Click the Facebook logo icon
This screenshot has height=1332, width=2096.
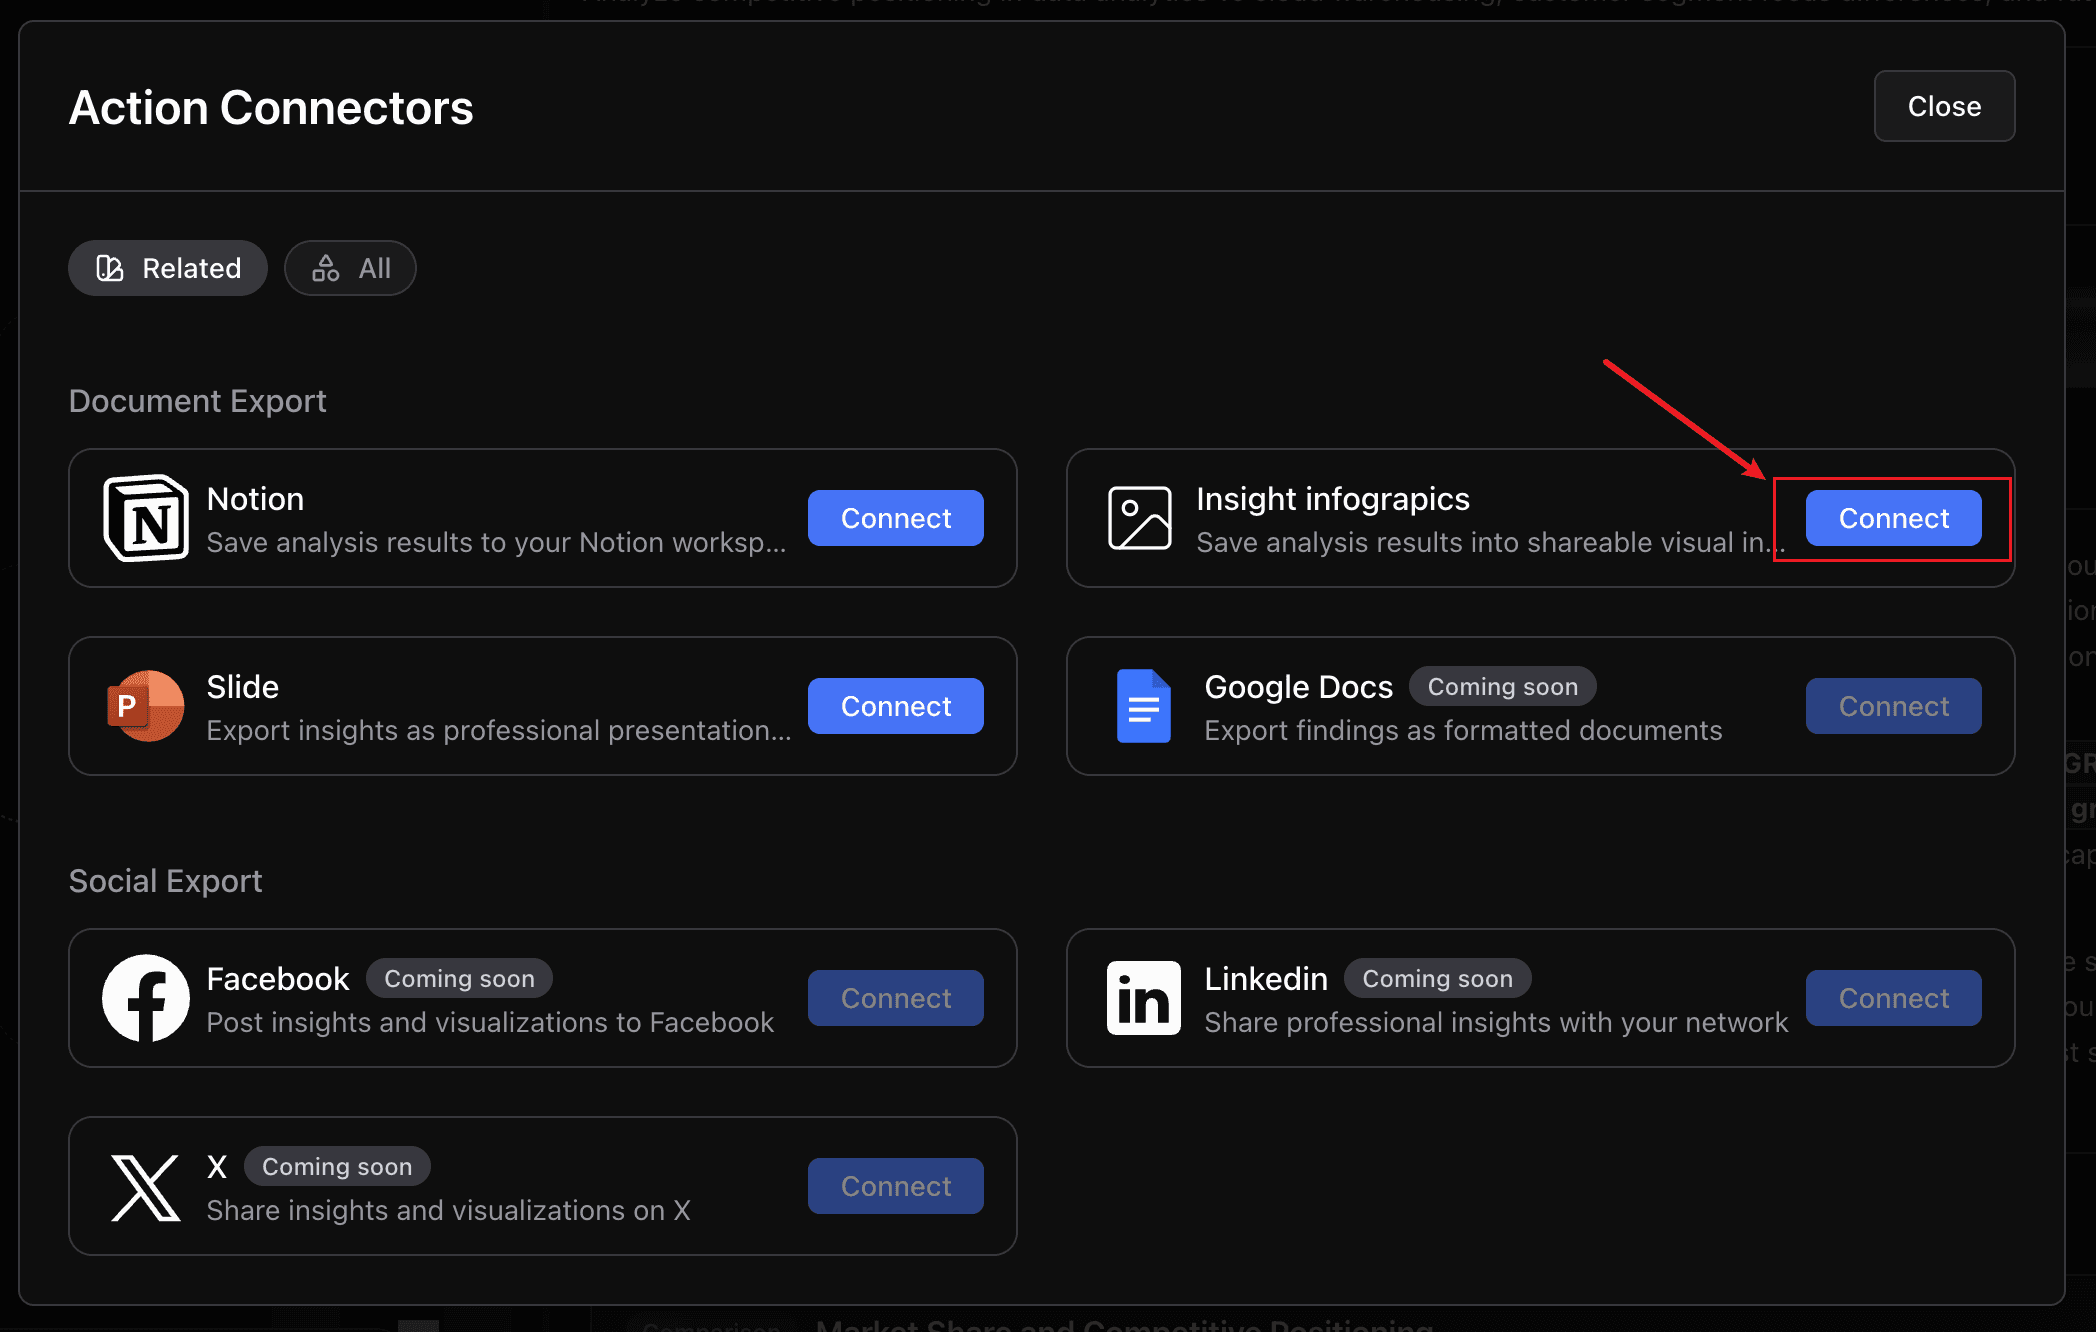[146, 998]
